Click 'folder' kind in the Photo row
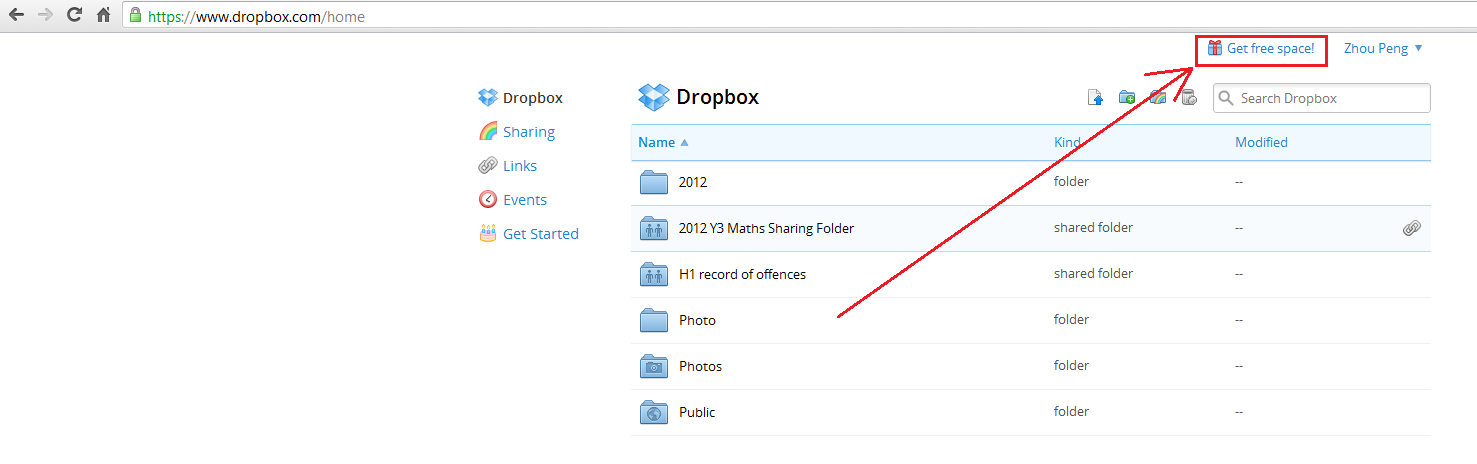Viewport: 1477px width, 464px height. point(1071,320)
